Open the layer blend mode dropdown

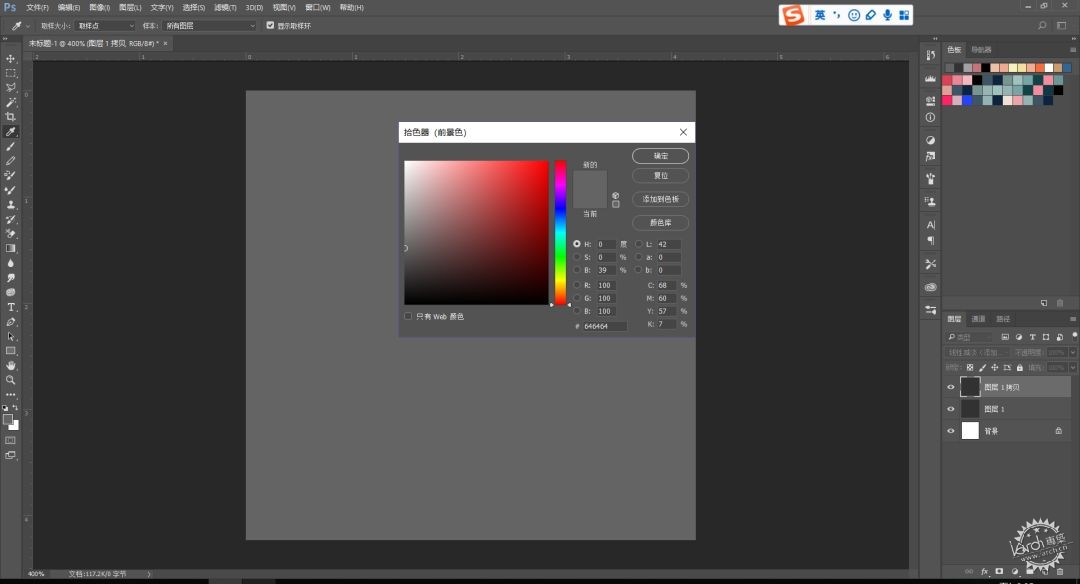pos(975,352)
